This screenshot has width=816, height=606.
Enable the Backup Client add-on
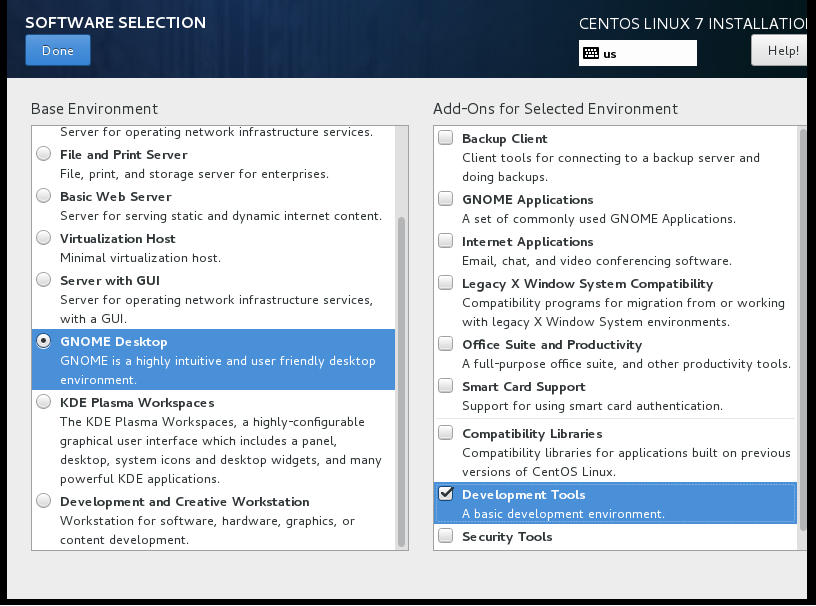point(445,137)
